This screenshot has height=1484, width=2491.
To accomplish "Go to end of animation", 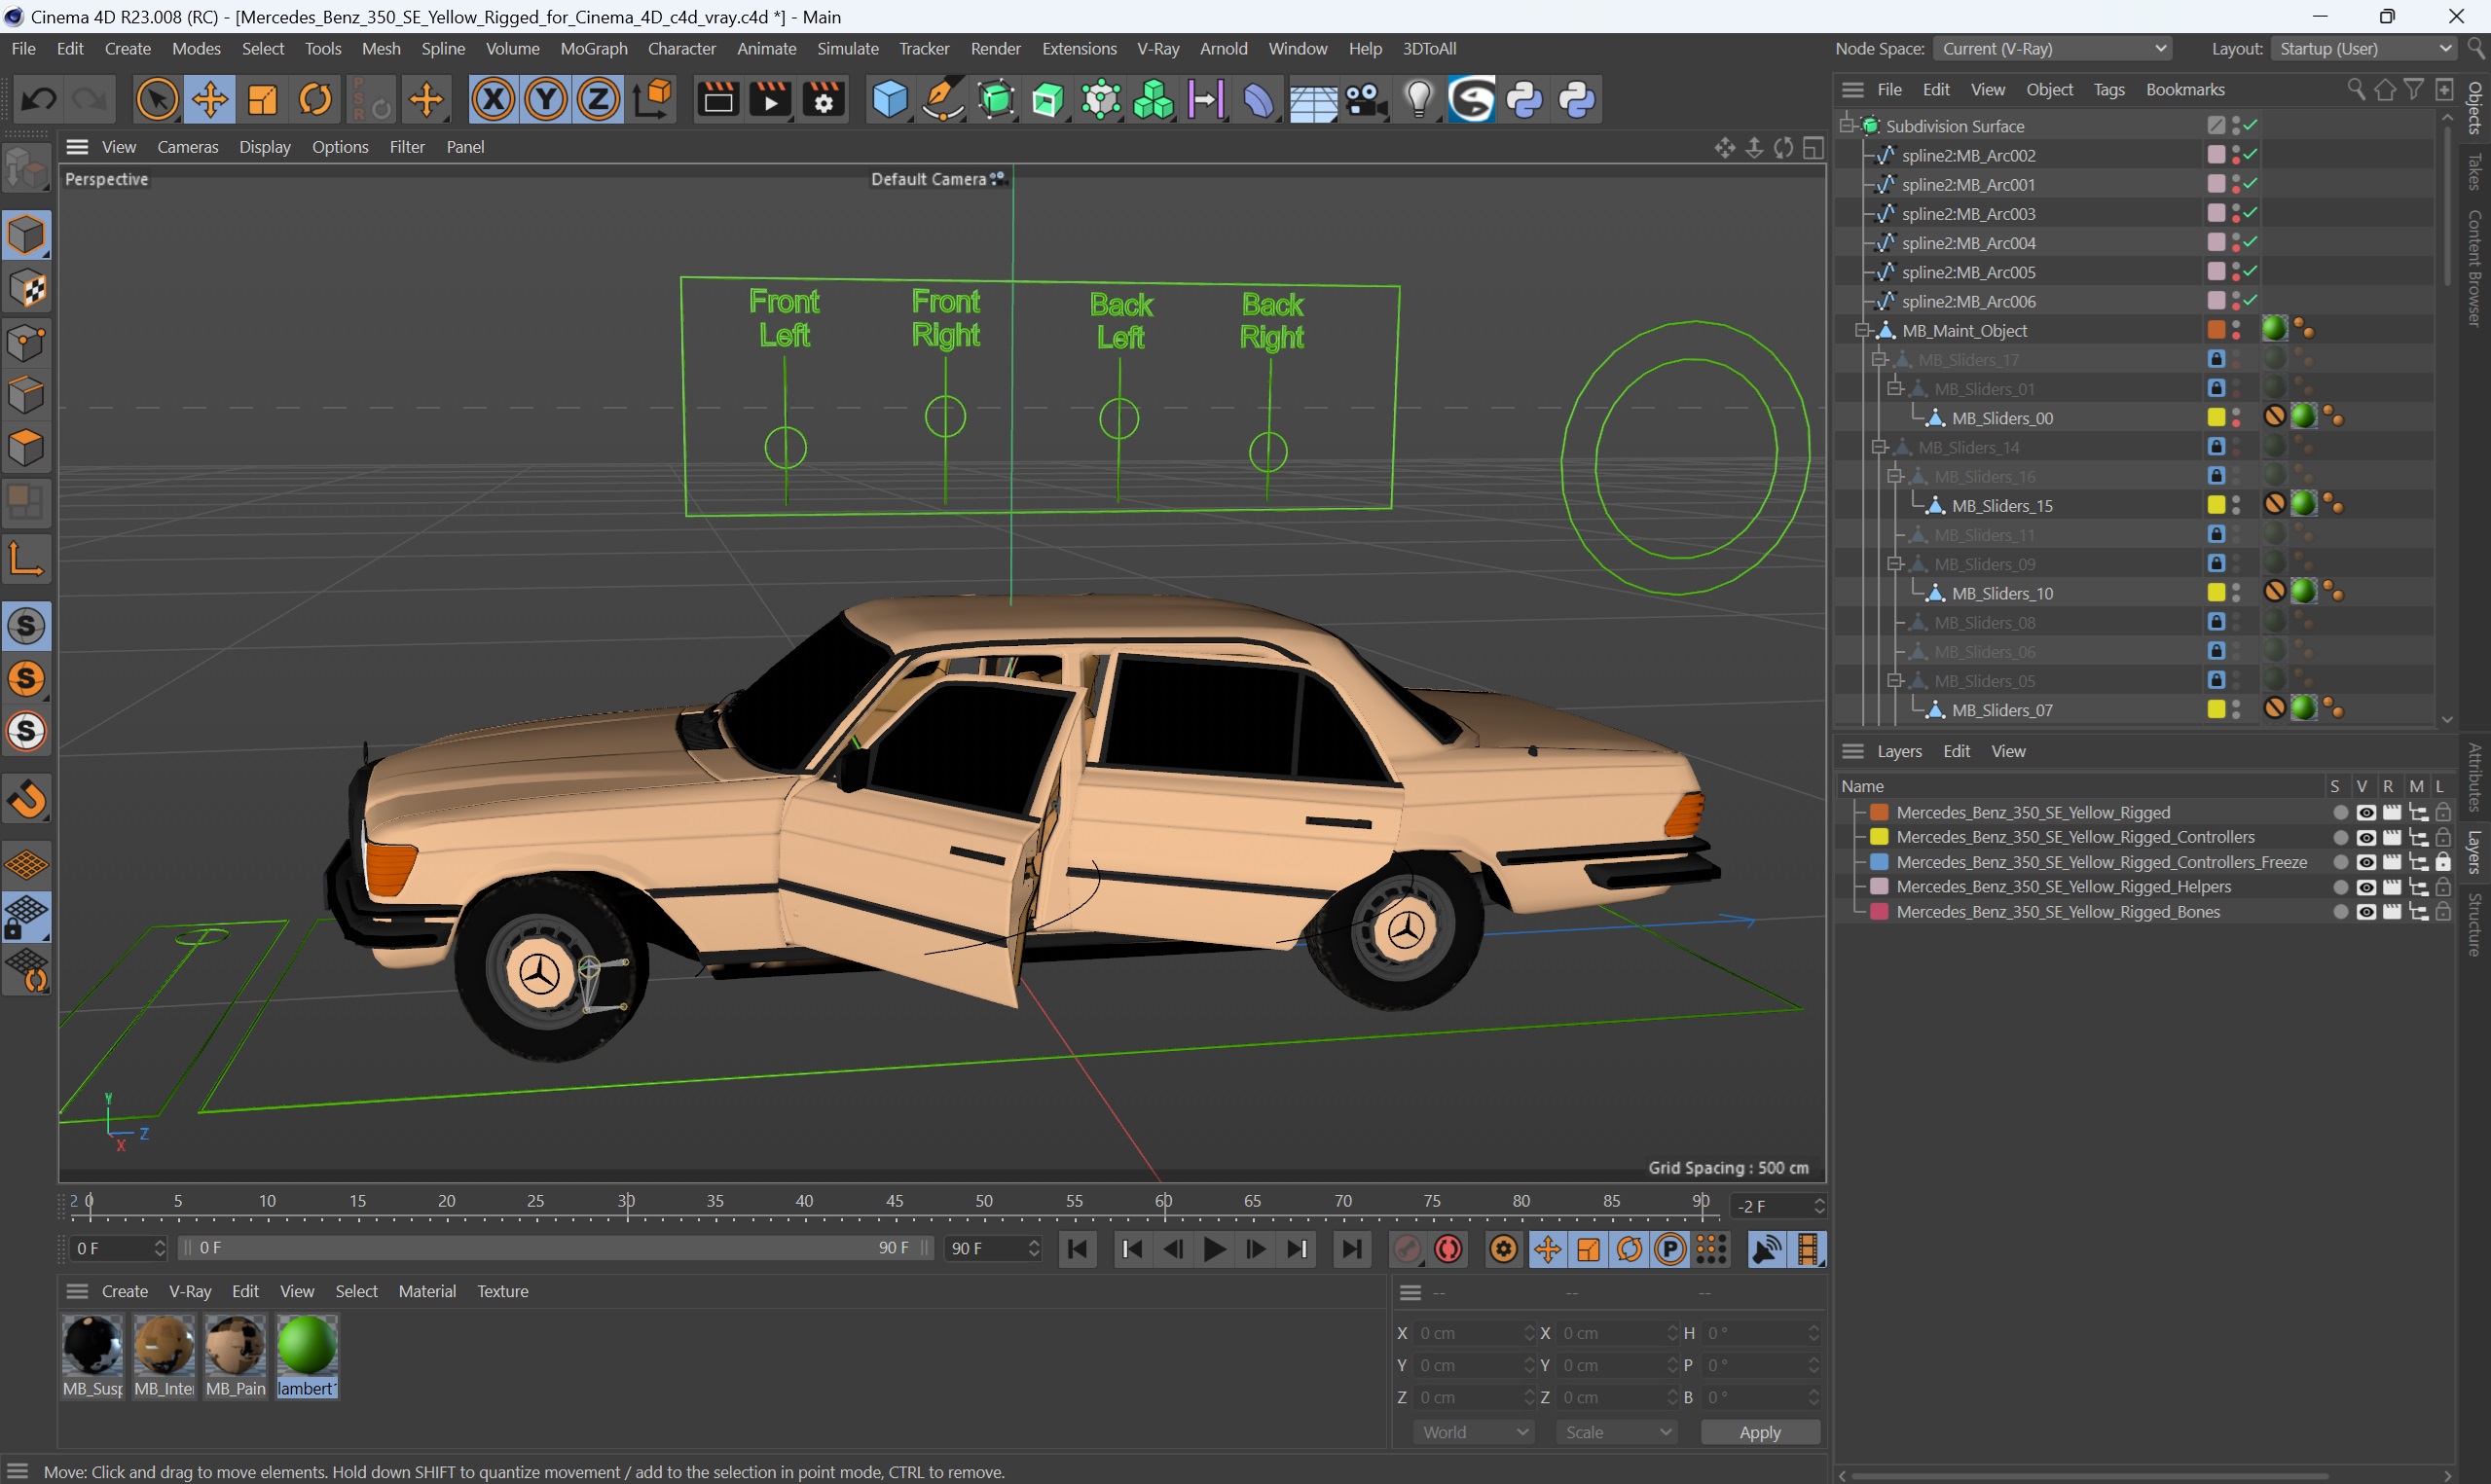I will pyautogui.click(x=1352, y=1249).
